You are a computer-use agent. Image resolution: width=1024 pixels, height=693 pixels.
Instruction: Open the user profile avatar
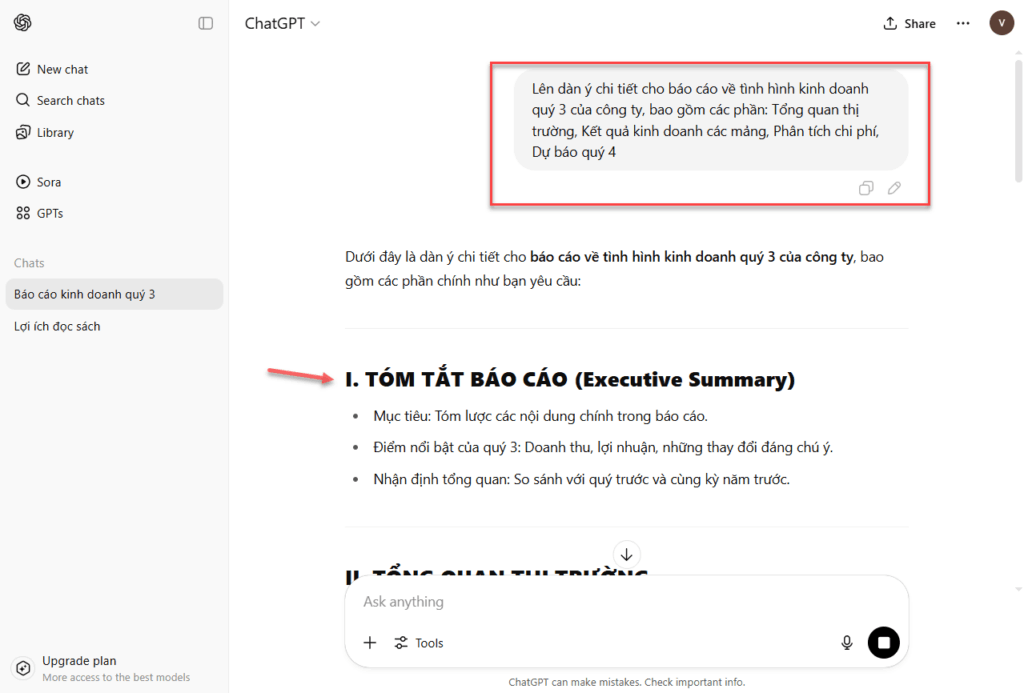tap(1001, 23)
